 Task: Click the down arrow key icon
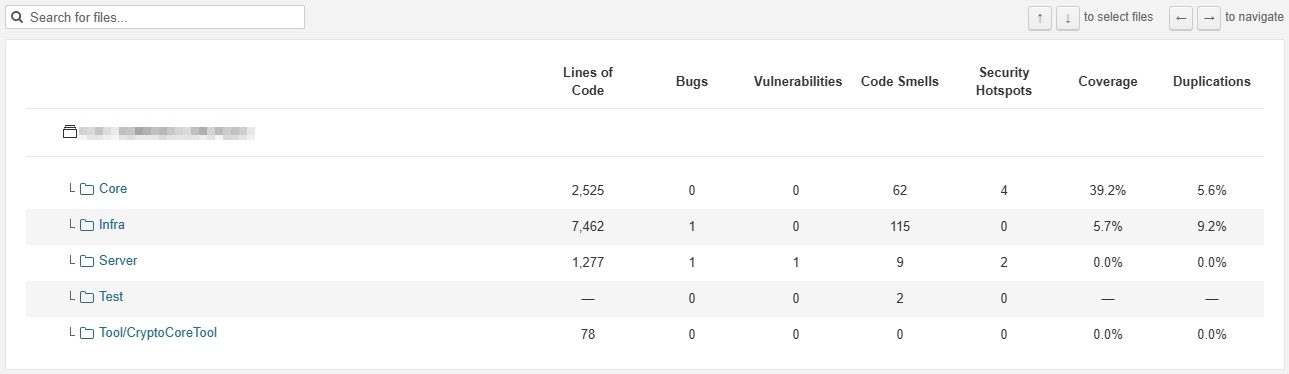(1068, 18)
